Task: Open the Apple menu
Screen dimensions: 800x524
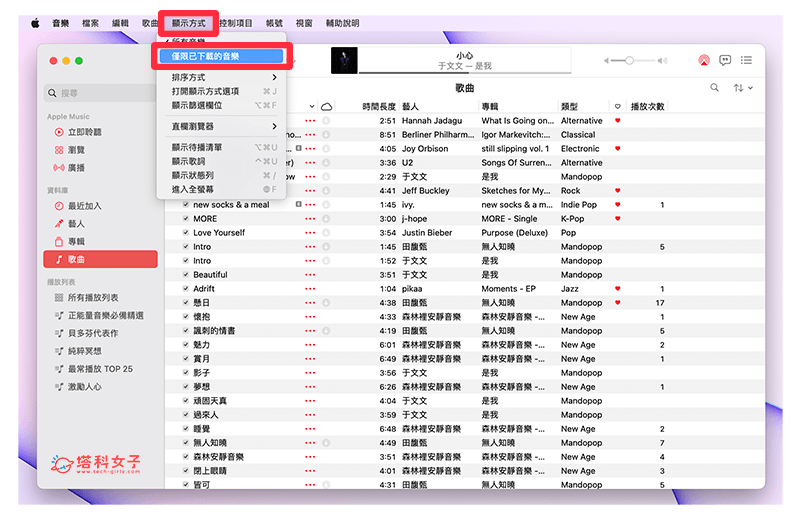Action: click(35, 23)
